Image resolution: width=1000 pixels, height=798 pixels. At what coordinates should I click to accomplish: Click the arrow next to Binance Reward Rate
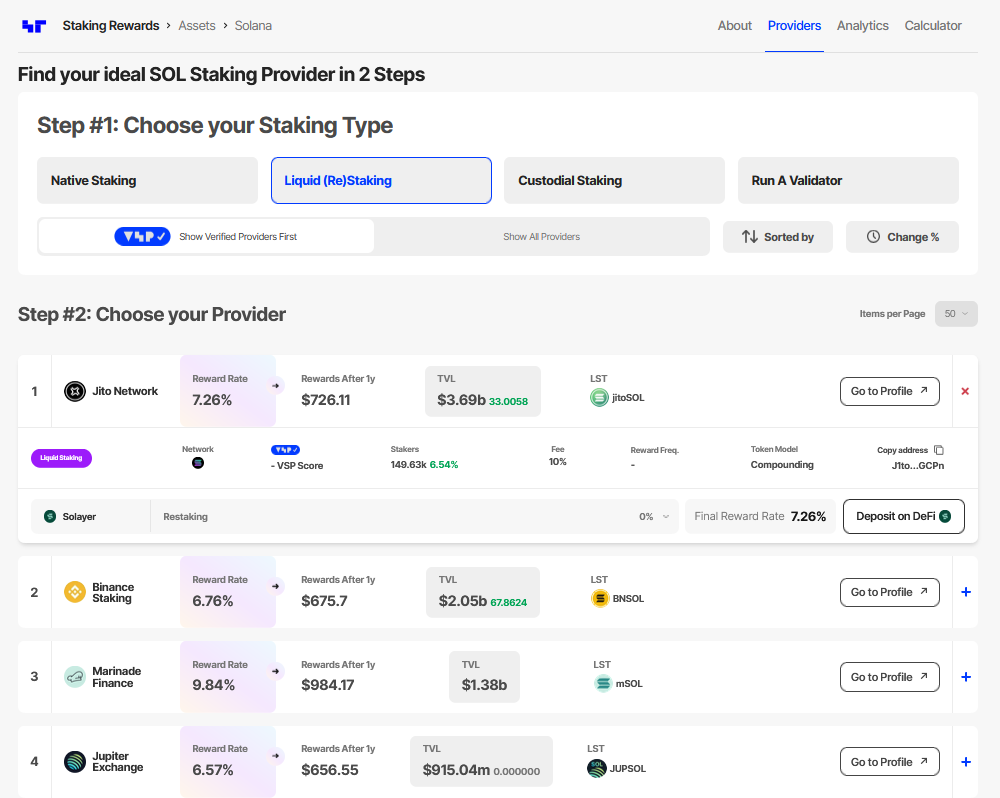pos(276,586)
